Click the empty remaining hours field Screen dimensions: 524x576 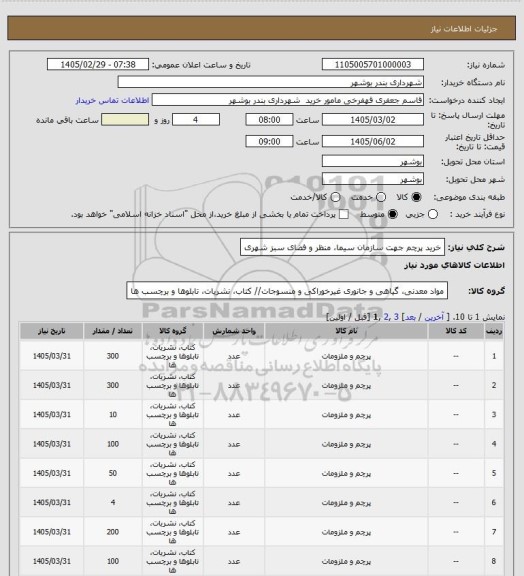tap(125, 120)
